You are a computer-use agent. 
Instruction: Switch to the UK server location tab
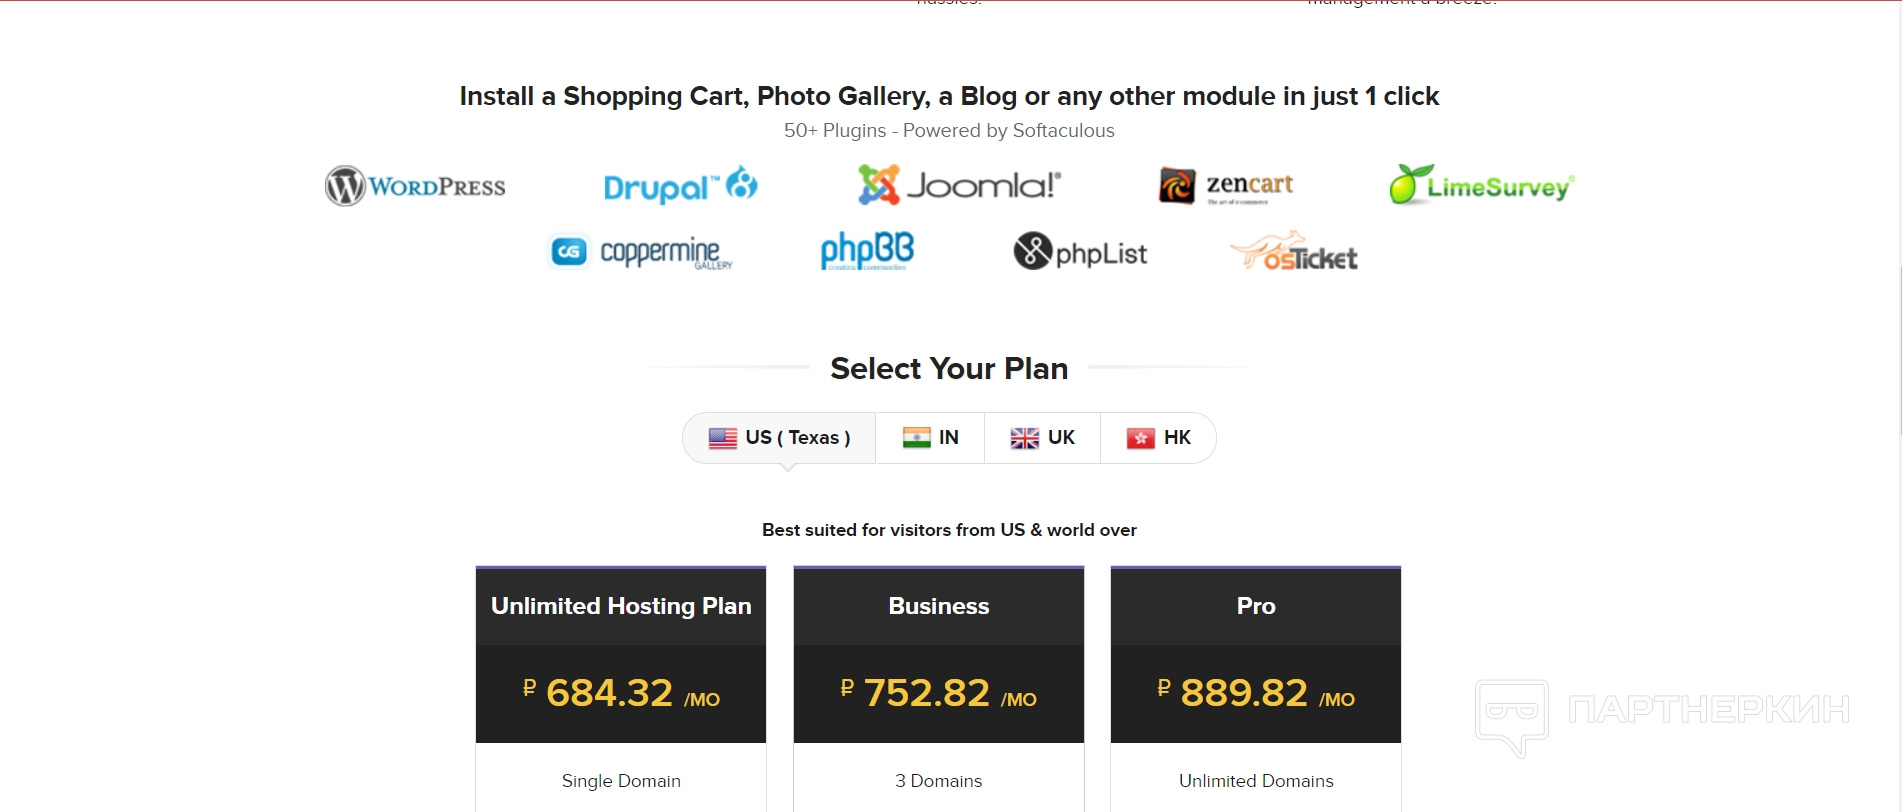click(1042, 438)
